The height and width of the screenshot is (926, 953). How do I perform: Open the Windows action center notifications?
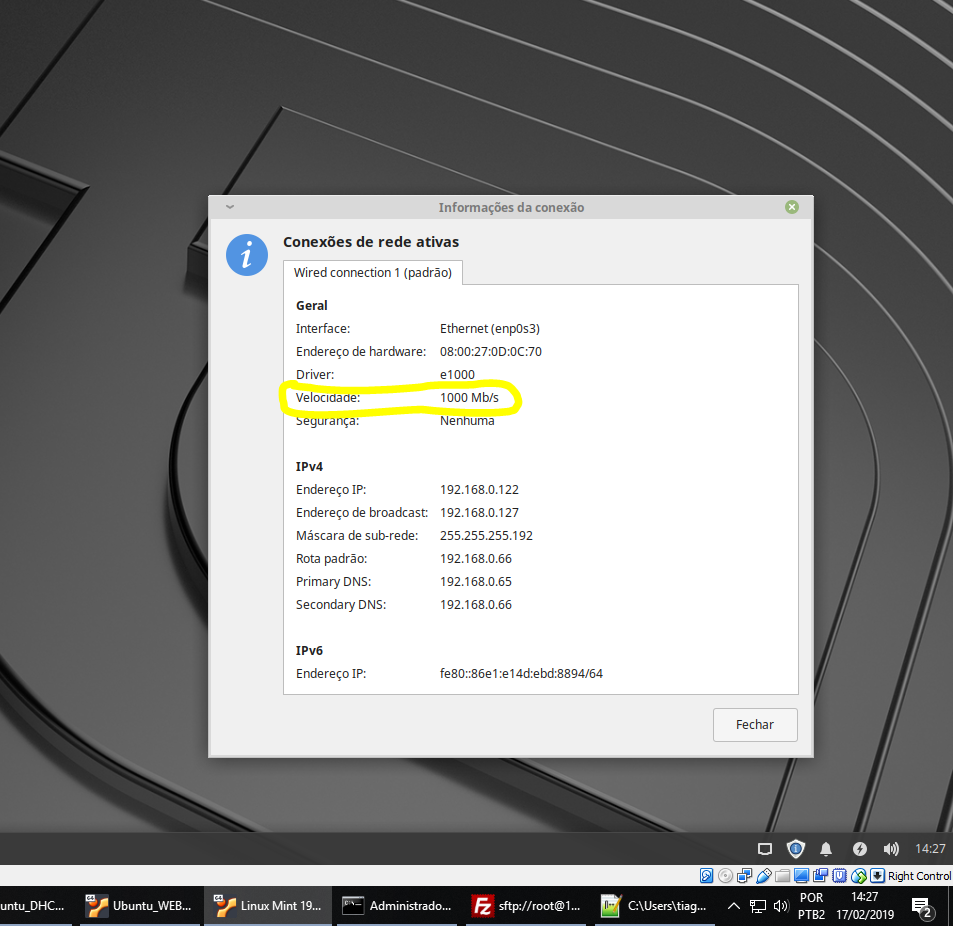click(x=921, y=906)
